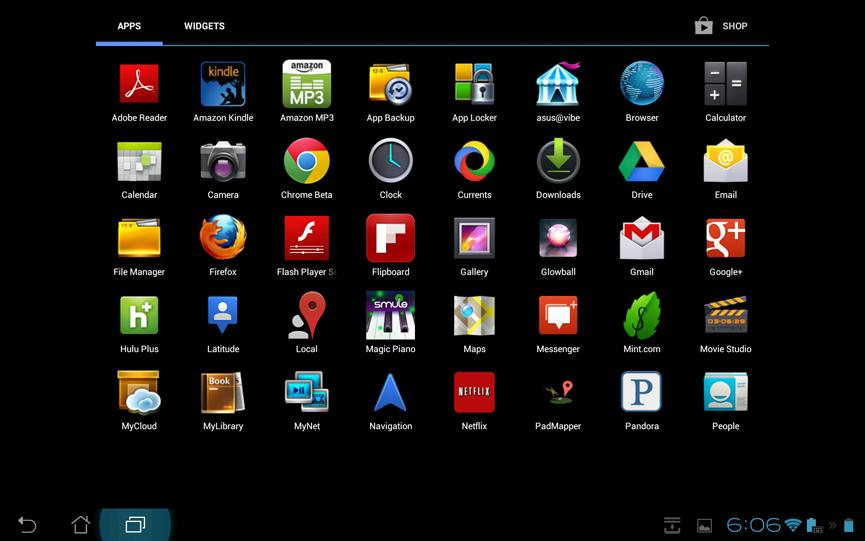
Task: Open App Locker
Action: coord(474,84)
